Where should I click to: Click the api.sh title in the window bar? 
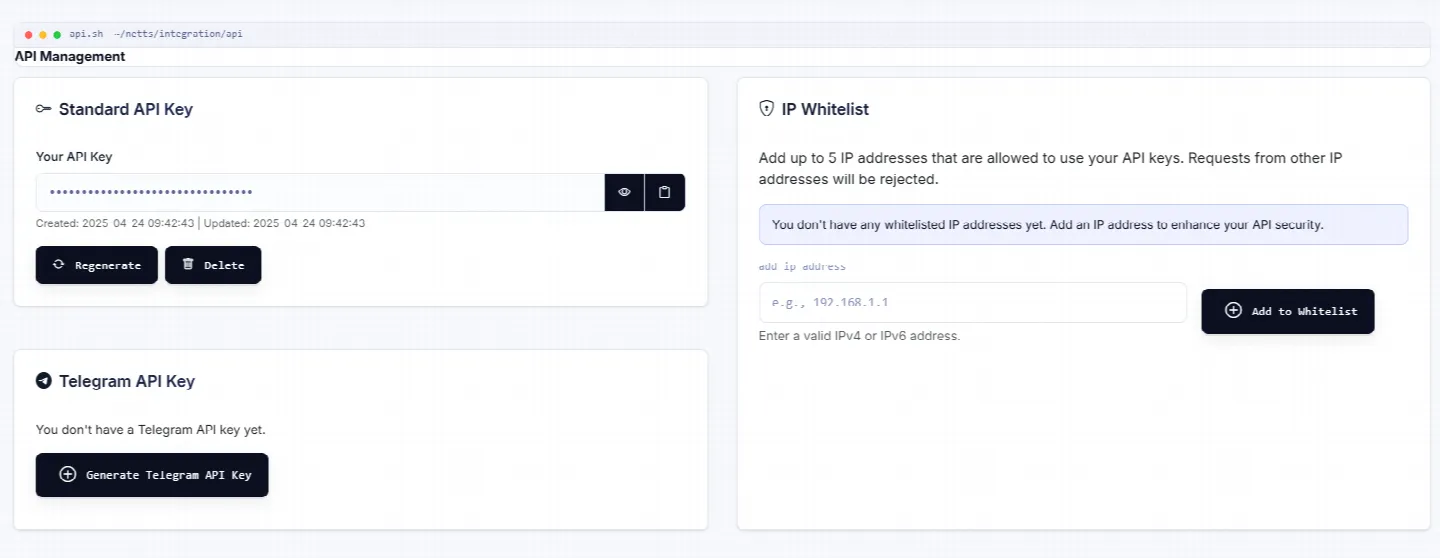tap(86, 34)
